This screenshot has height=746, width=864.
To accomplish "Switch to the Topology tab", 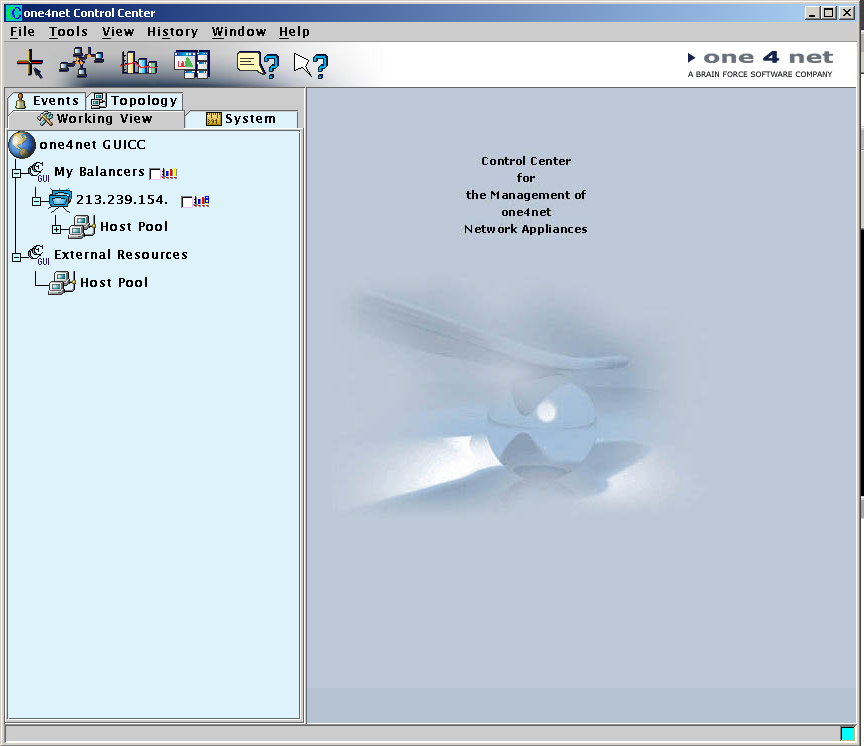I will pyautogui.click(x=135, y=101).
